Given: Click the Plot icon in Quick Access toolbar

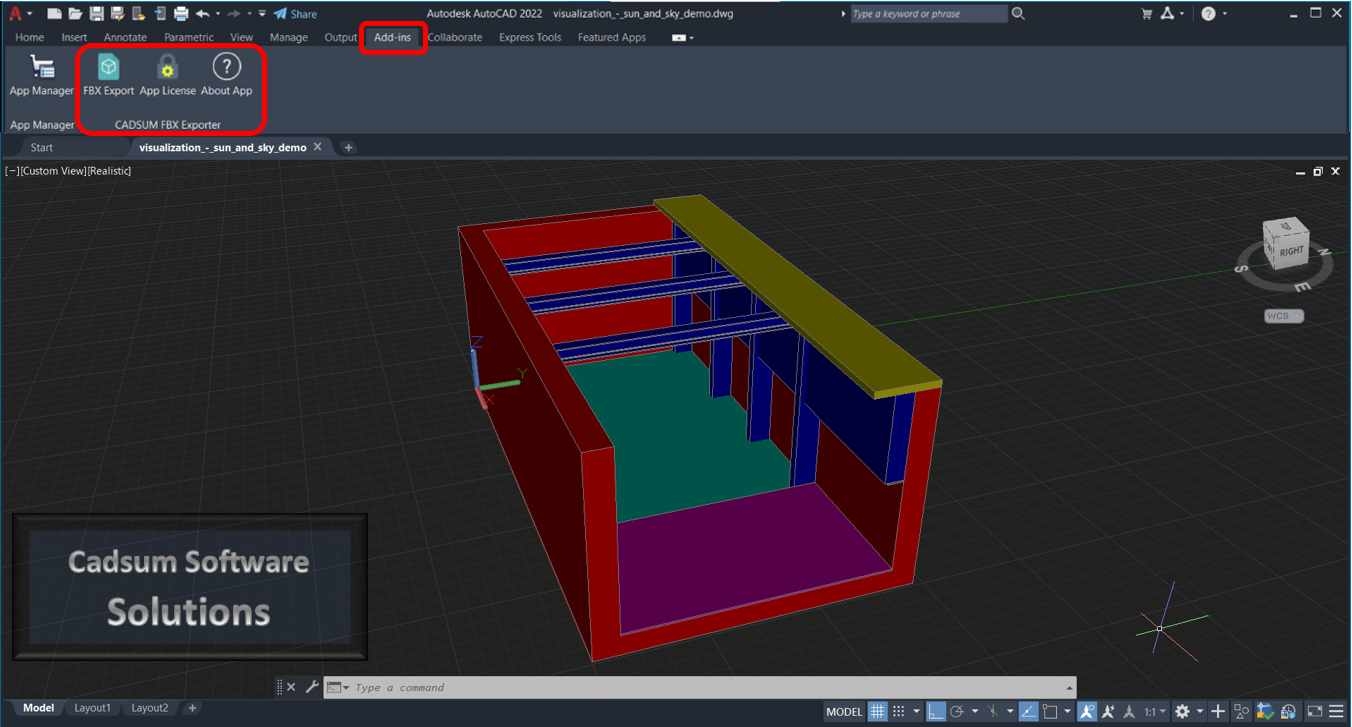Looking at the screenshot, I should coord(180,13).
